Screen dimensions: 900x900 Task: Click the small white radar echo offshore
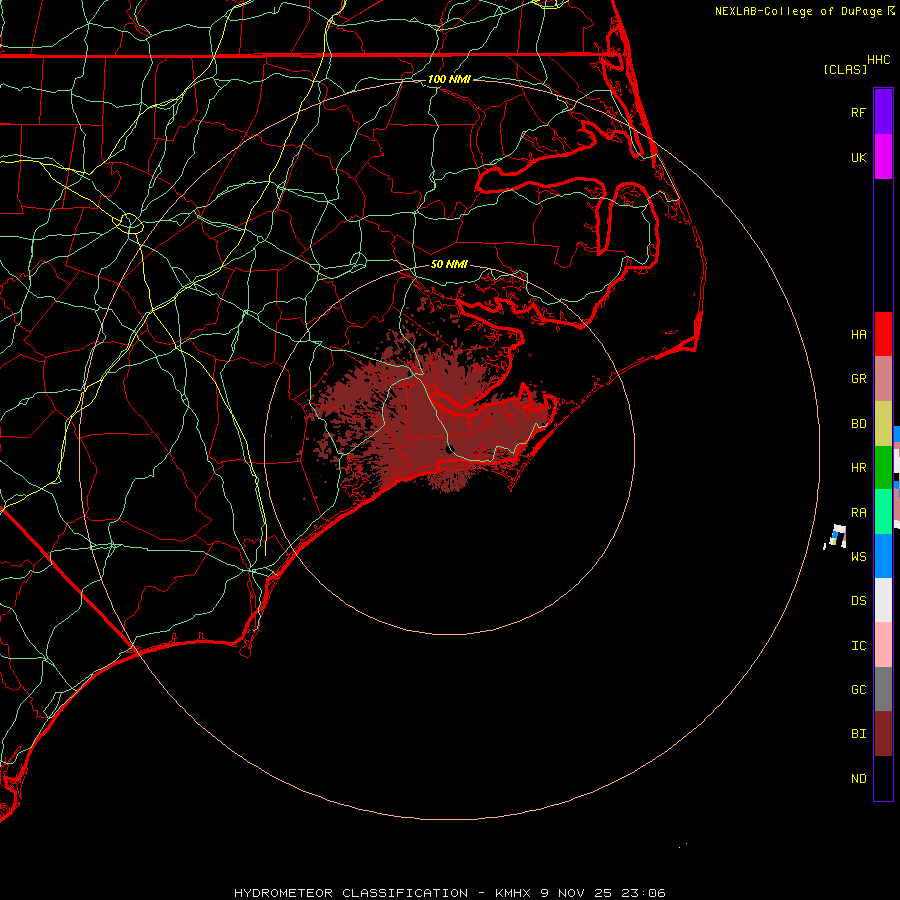coord(836,536)
